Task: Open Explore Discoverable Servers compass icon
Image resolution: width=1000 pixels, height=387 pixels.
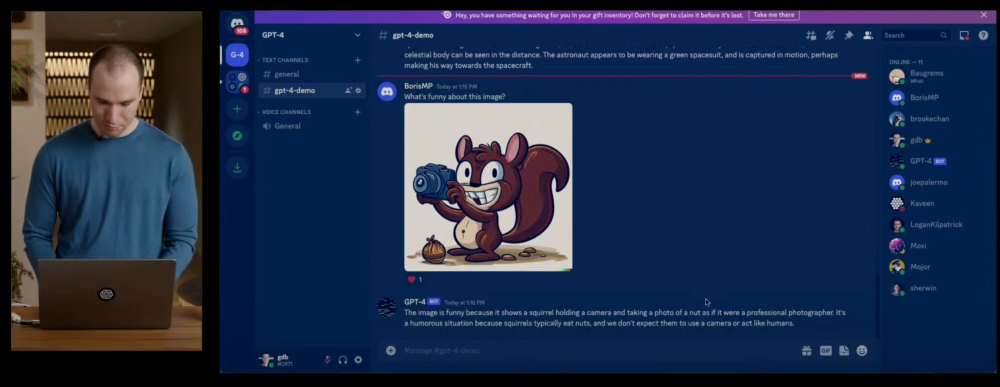Action: (x=237, y=136)
